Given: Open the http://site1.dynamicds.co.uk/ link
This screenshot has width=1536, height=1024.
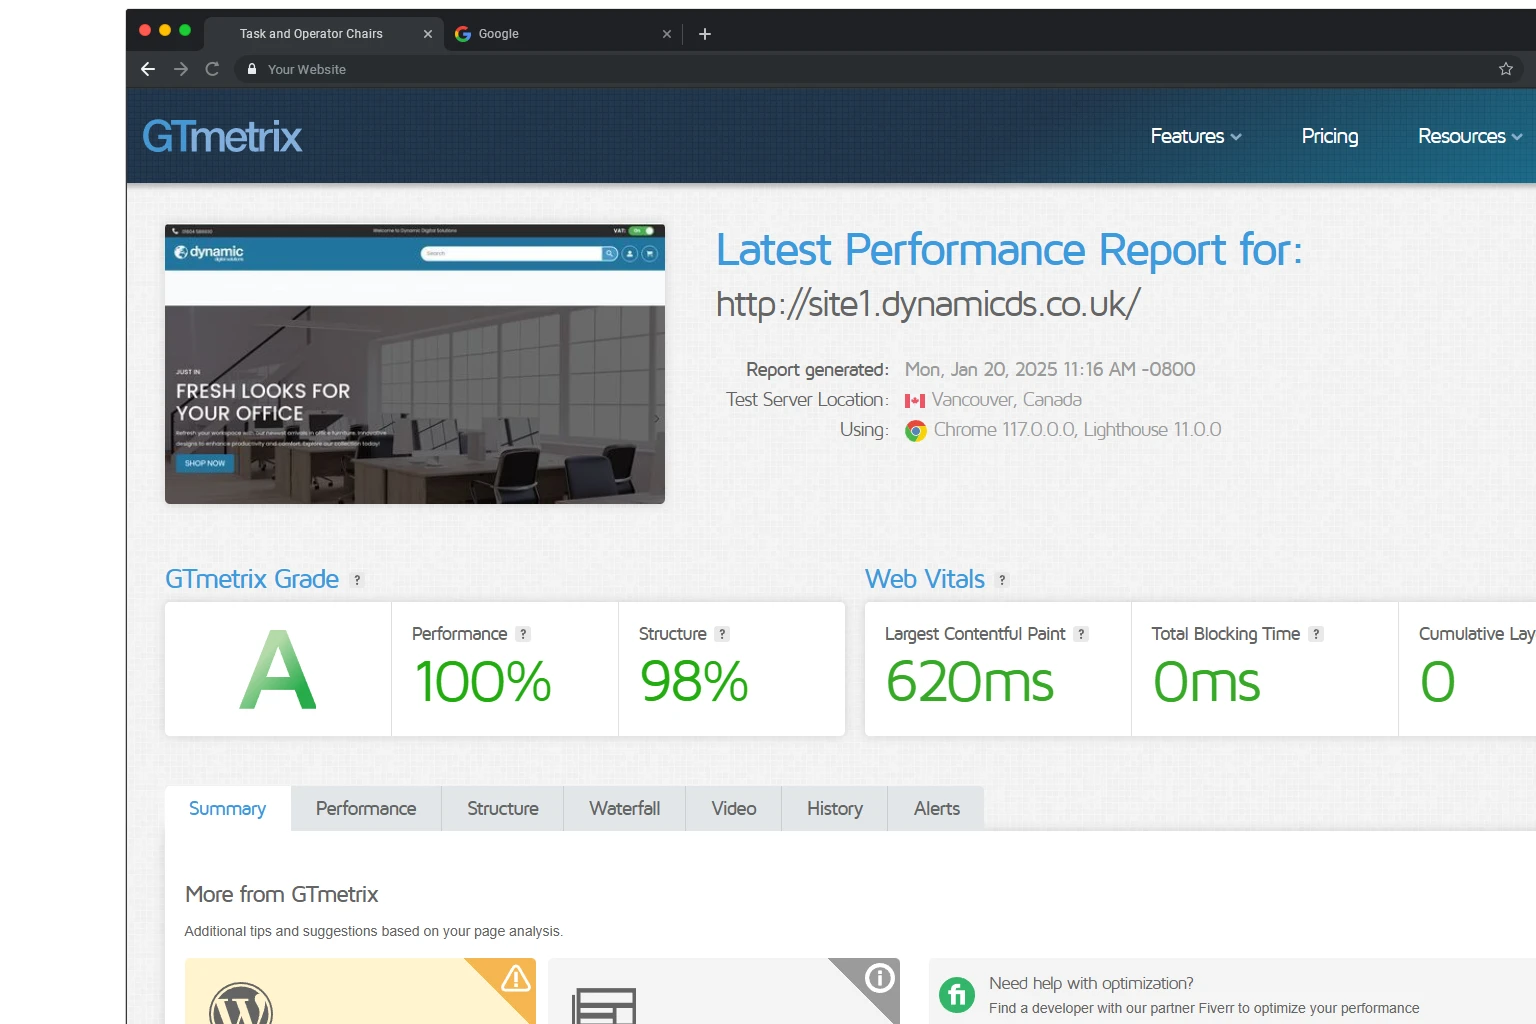Looking at the screenshot, I should [x=928, y=304].
